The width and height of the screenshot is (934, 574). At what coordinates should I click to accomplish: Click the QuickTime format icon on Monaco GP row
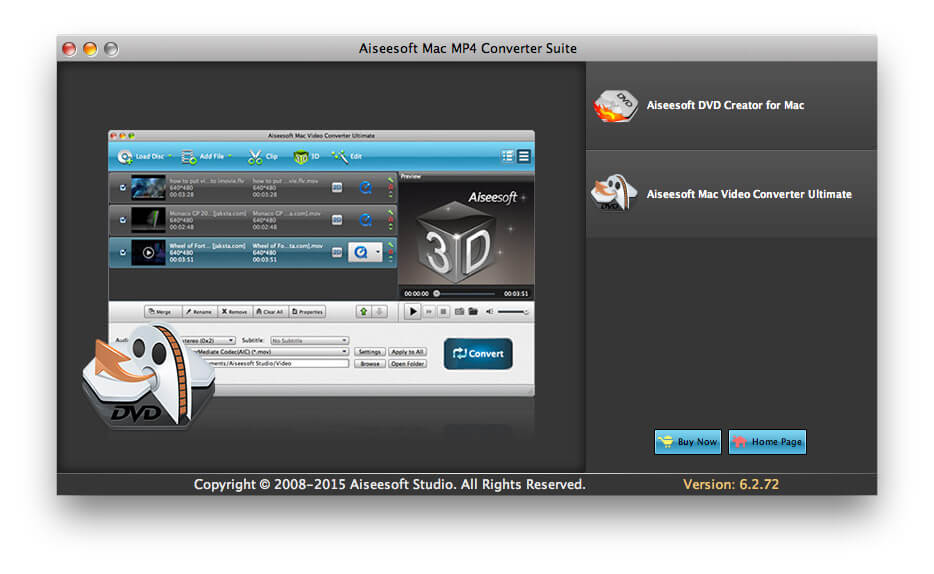pyautogui.click(x=366, y=220)
